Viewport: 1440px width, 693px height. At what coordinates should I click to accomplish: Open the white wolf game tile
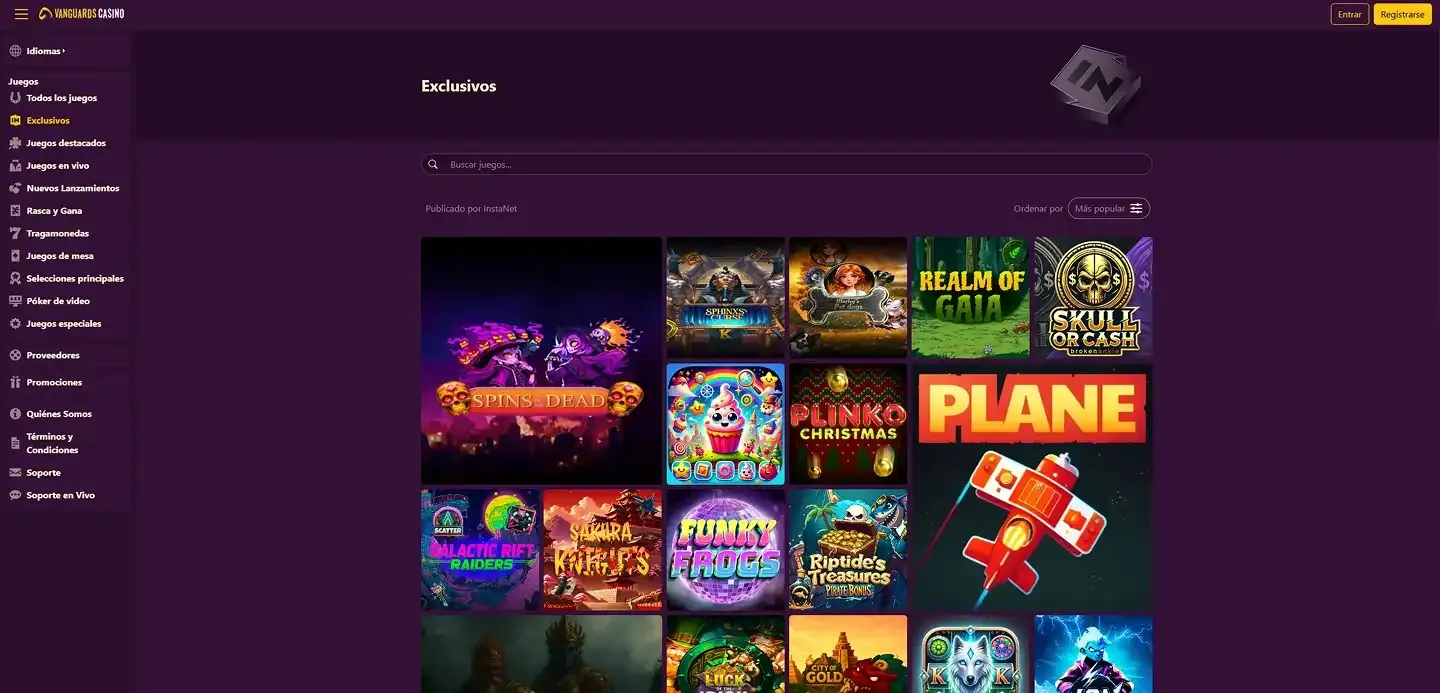click(x=970, y=654)
